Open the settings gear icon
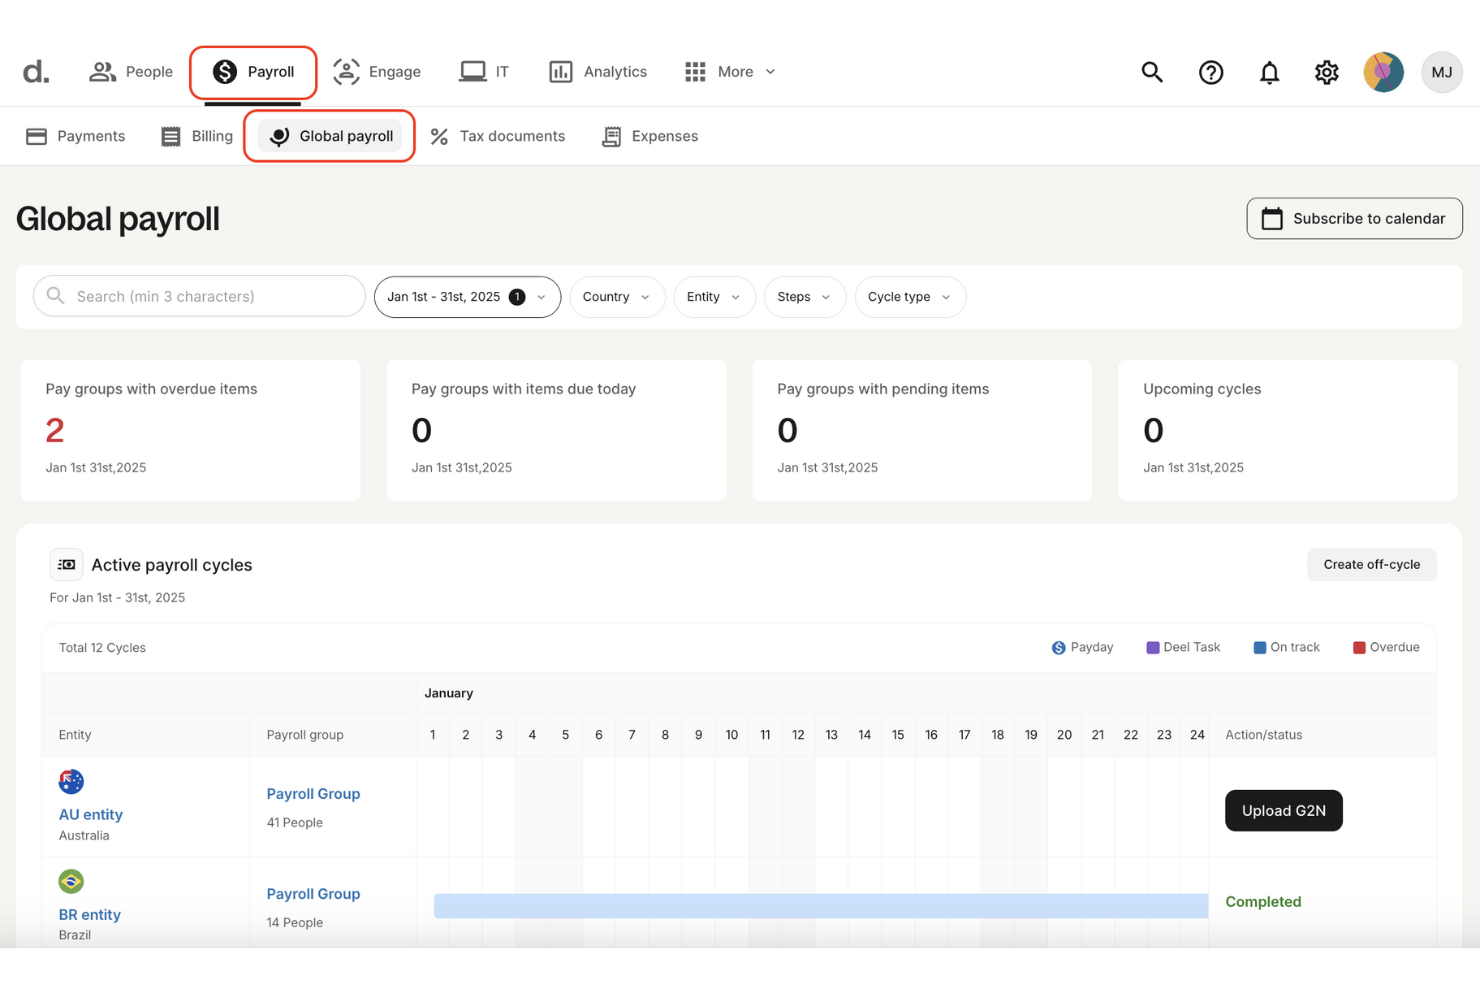The width and height of the screenshot is (1480, 987). pyautogui.click(x=1326, y=72)
